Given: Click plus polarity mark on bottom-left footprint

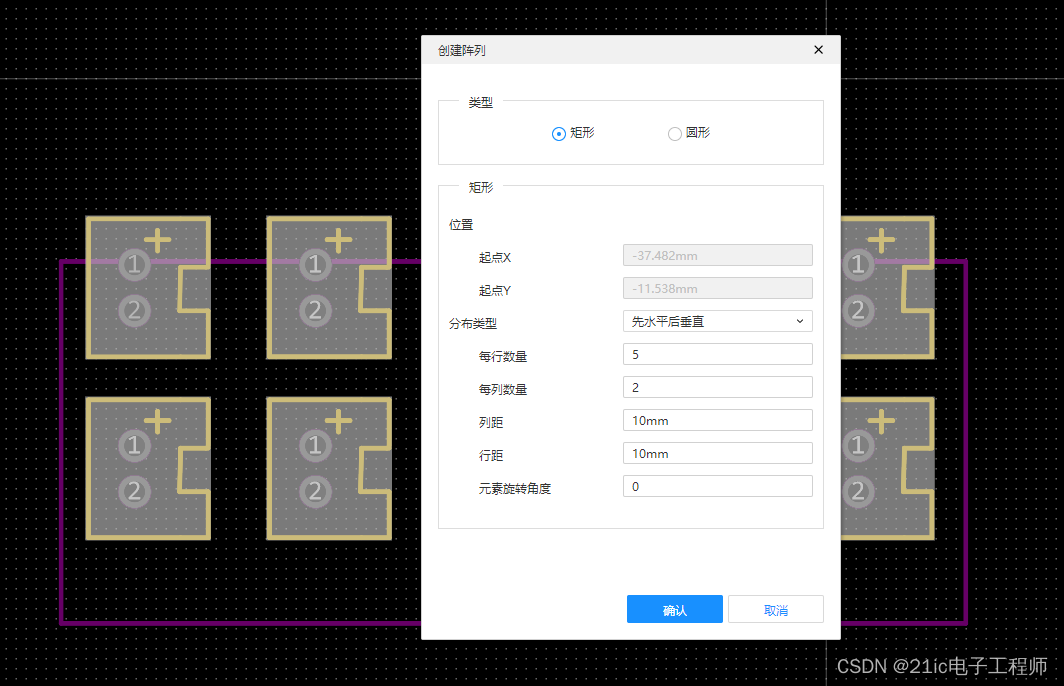Looking at the screenshot, I should tap(157, 421).
